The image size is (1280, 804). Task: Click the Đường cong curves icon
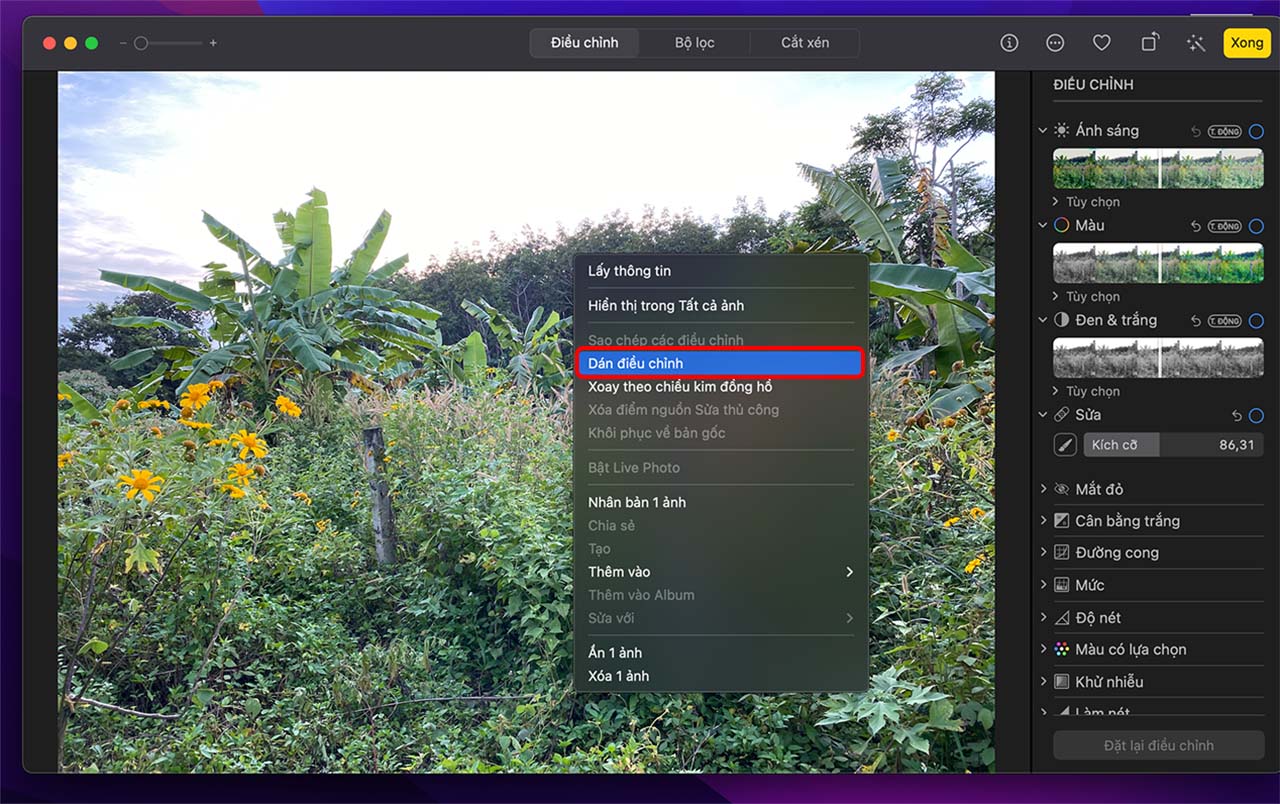(x=1061, y=553)
